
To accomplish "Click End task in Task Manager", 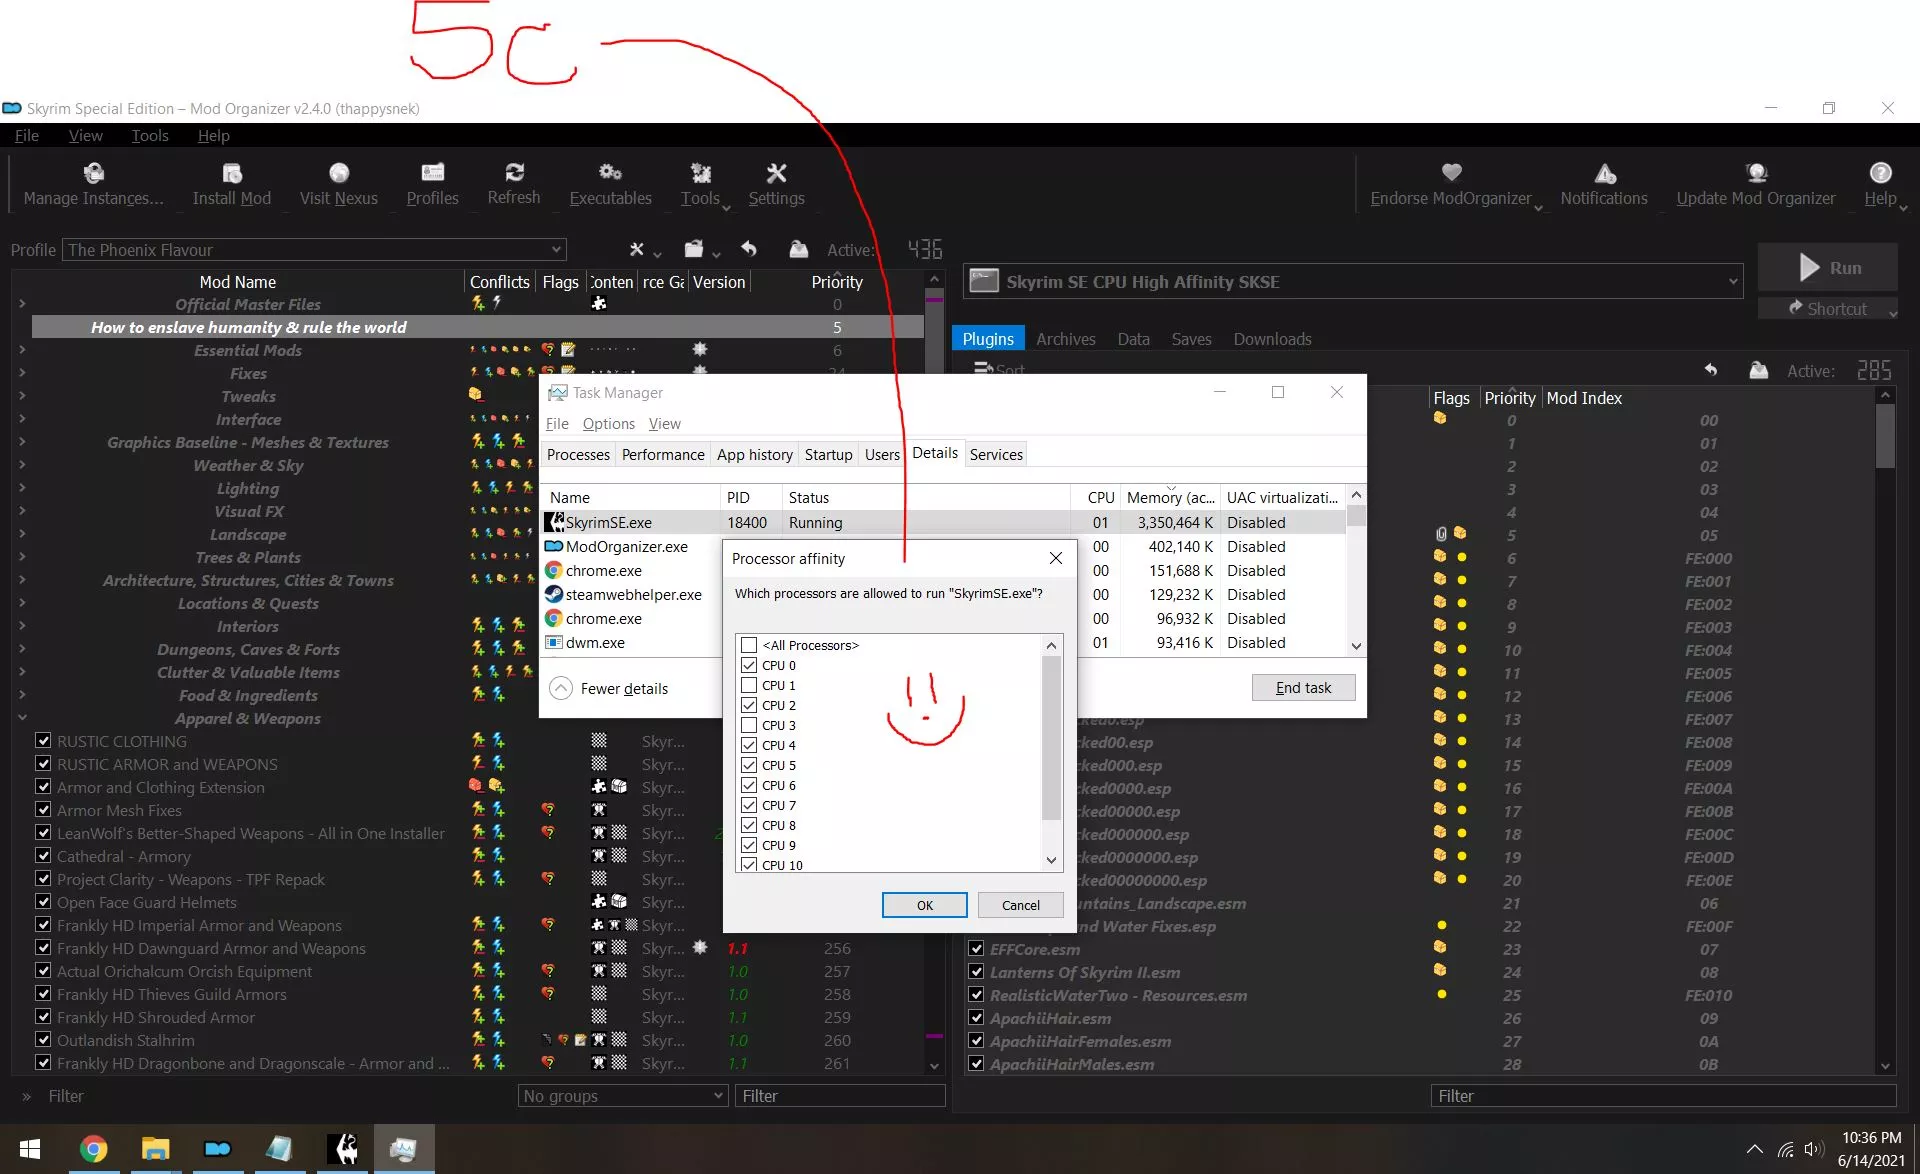I will click(1303, 687).
